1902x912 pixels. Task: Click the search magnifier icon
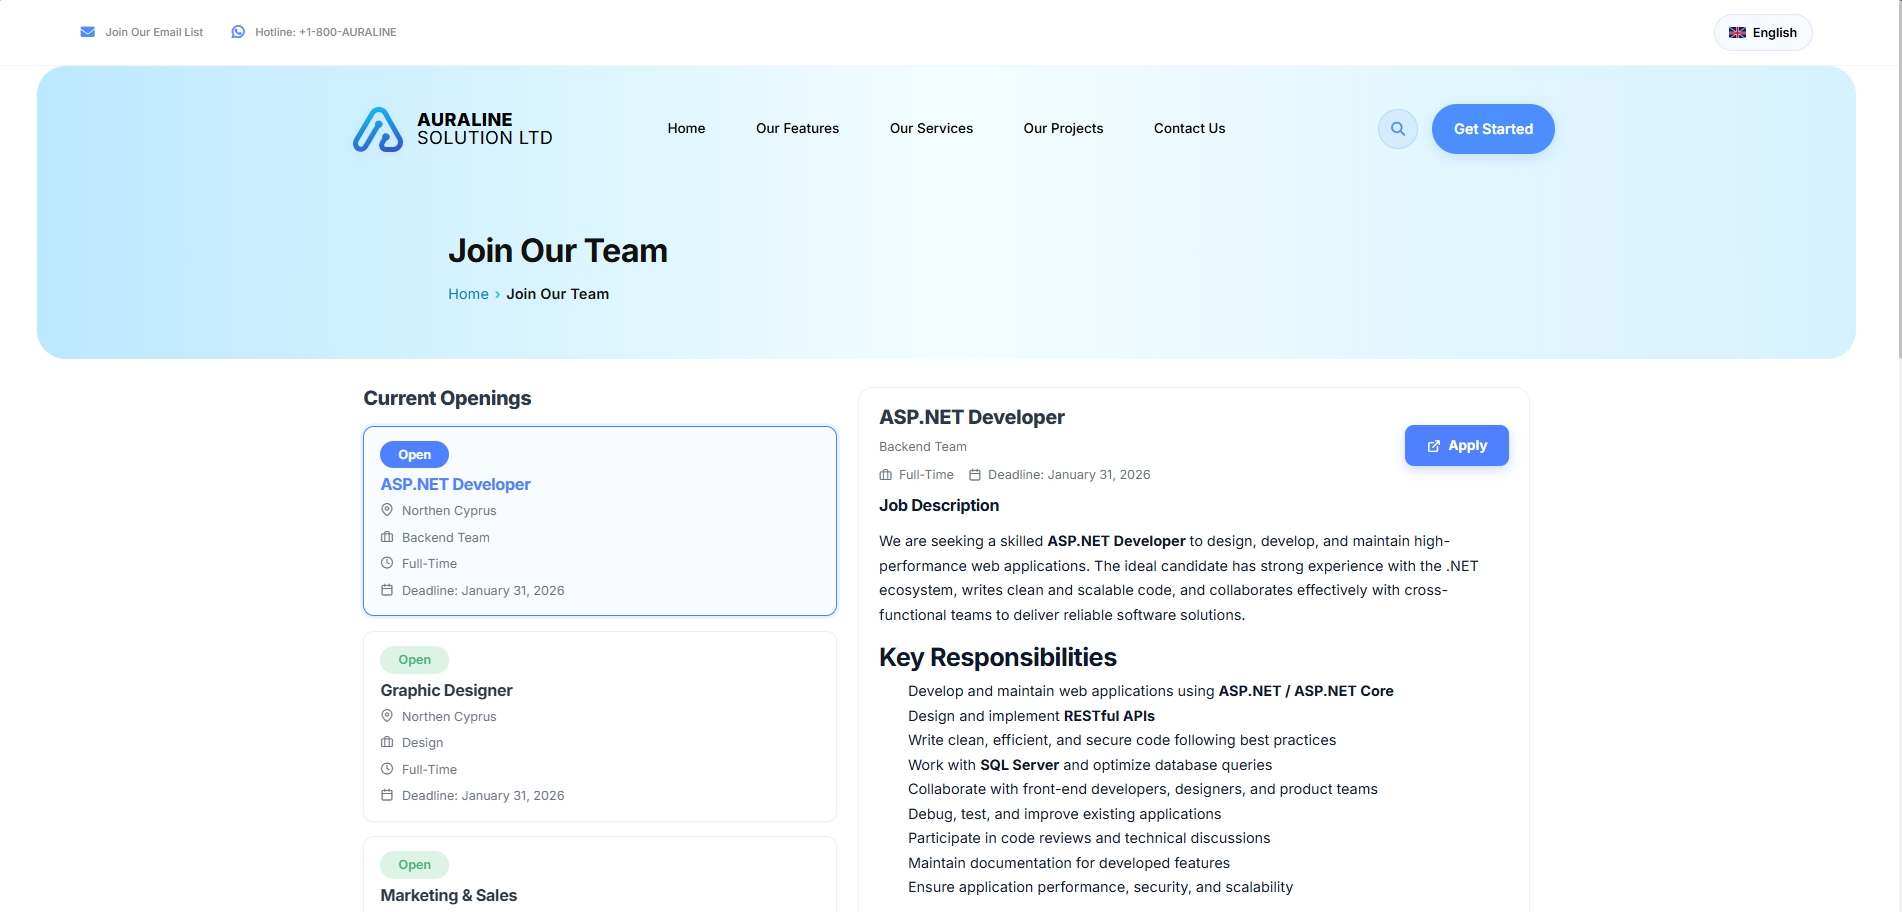point(1397,129)
